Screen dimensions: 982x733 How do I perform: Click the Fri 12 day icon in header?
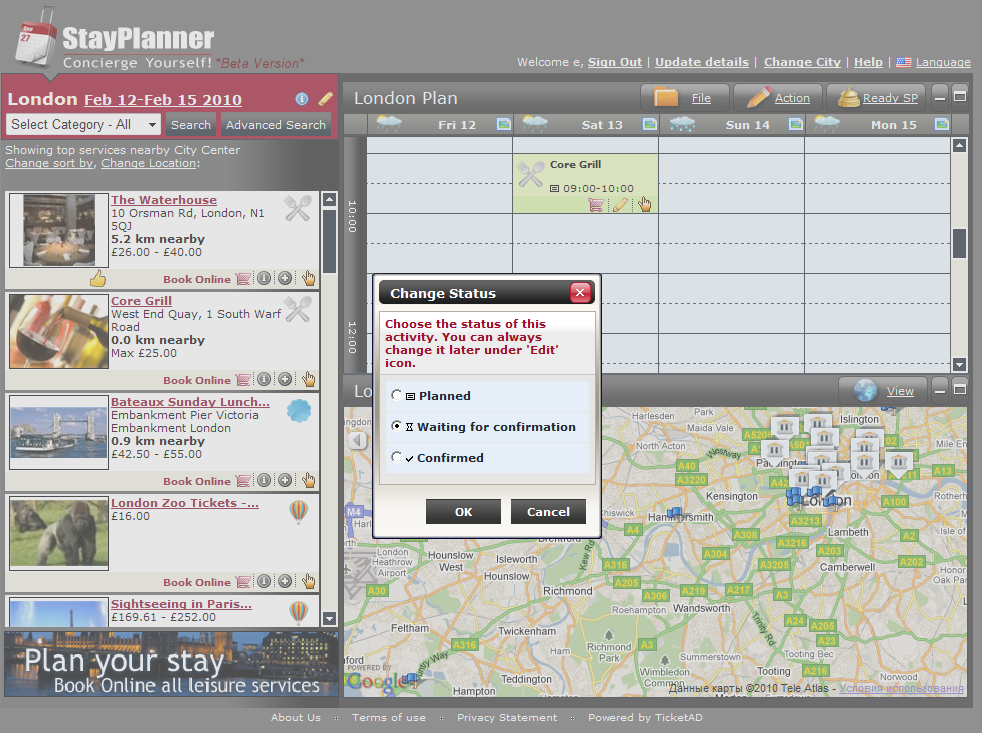point(504,124)
